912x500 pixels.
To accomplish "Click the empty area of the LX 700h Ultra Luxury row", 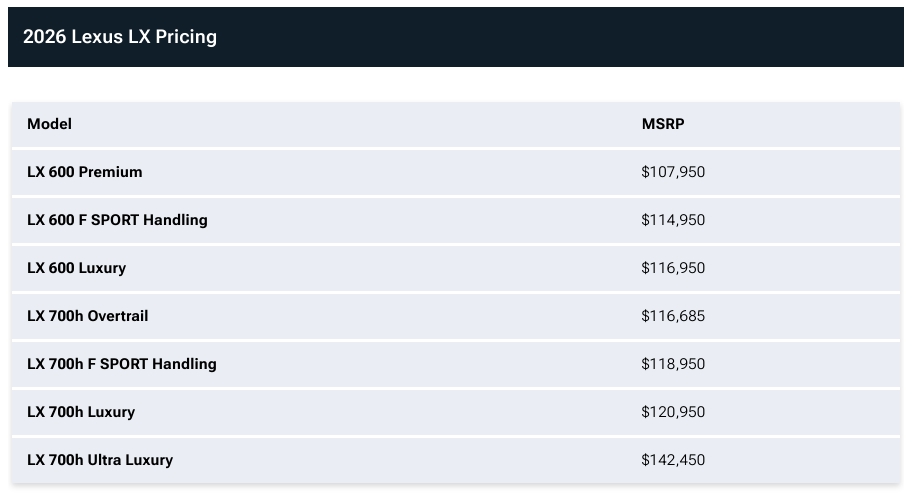I will tap(407, 460).
